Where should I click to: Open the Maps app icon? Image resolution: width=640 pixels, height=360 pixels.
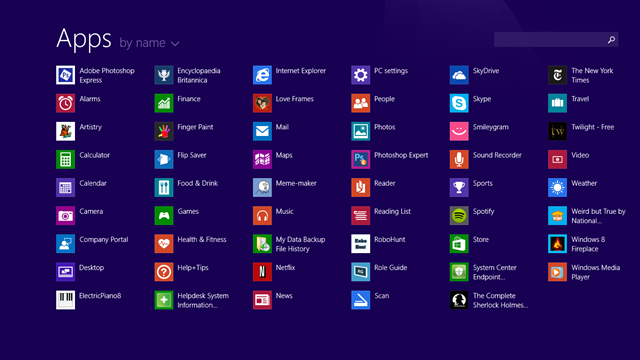tap(262, 160)
